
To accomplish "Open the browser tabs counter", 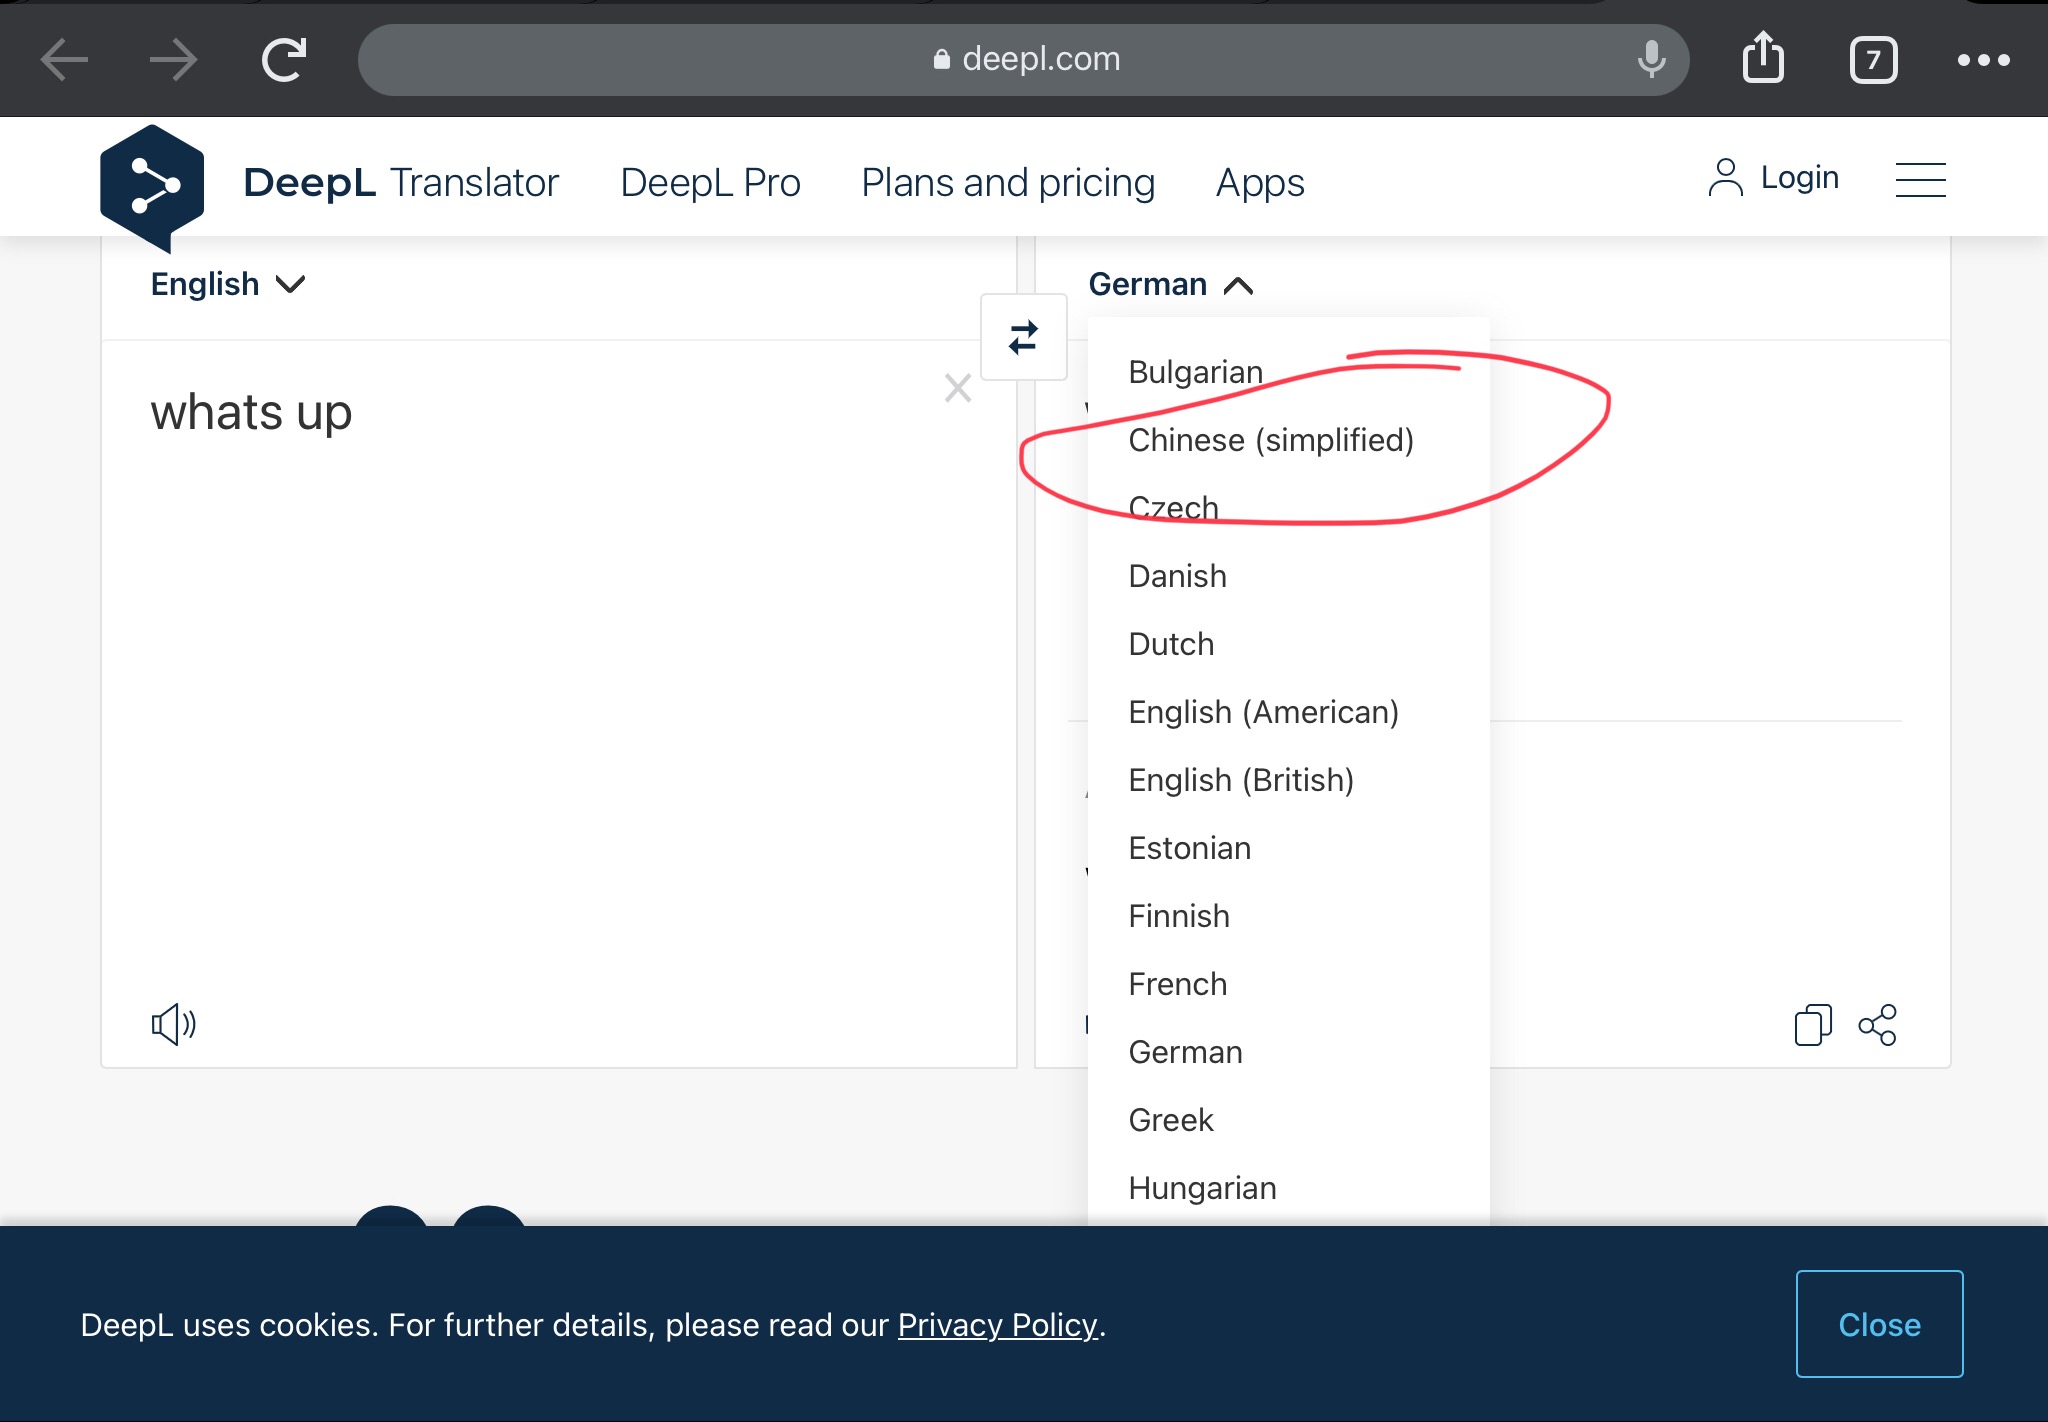I will point(1872,60).
